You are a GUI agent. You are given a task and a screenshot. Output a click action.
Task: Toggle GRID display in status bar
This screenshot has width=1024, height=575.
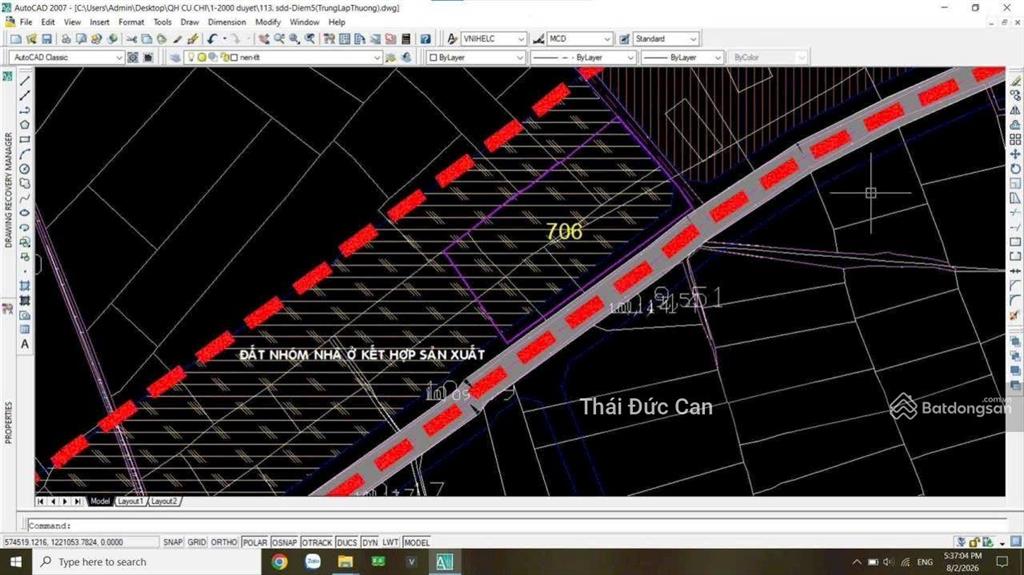point(197,542)
